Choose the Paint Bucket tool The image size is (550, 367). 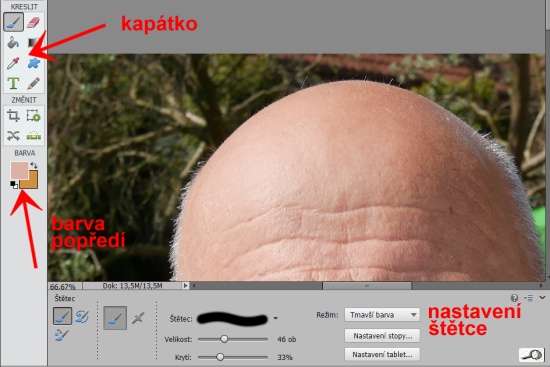[14, 43]
